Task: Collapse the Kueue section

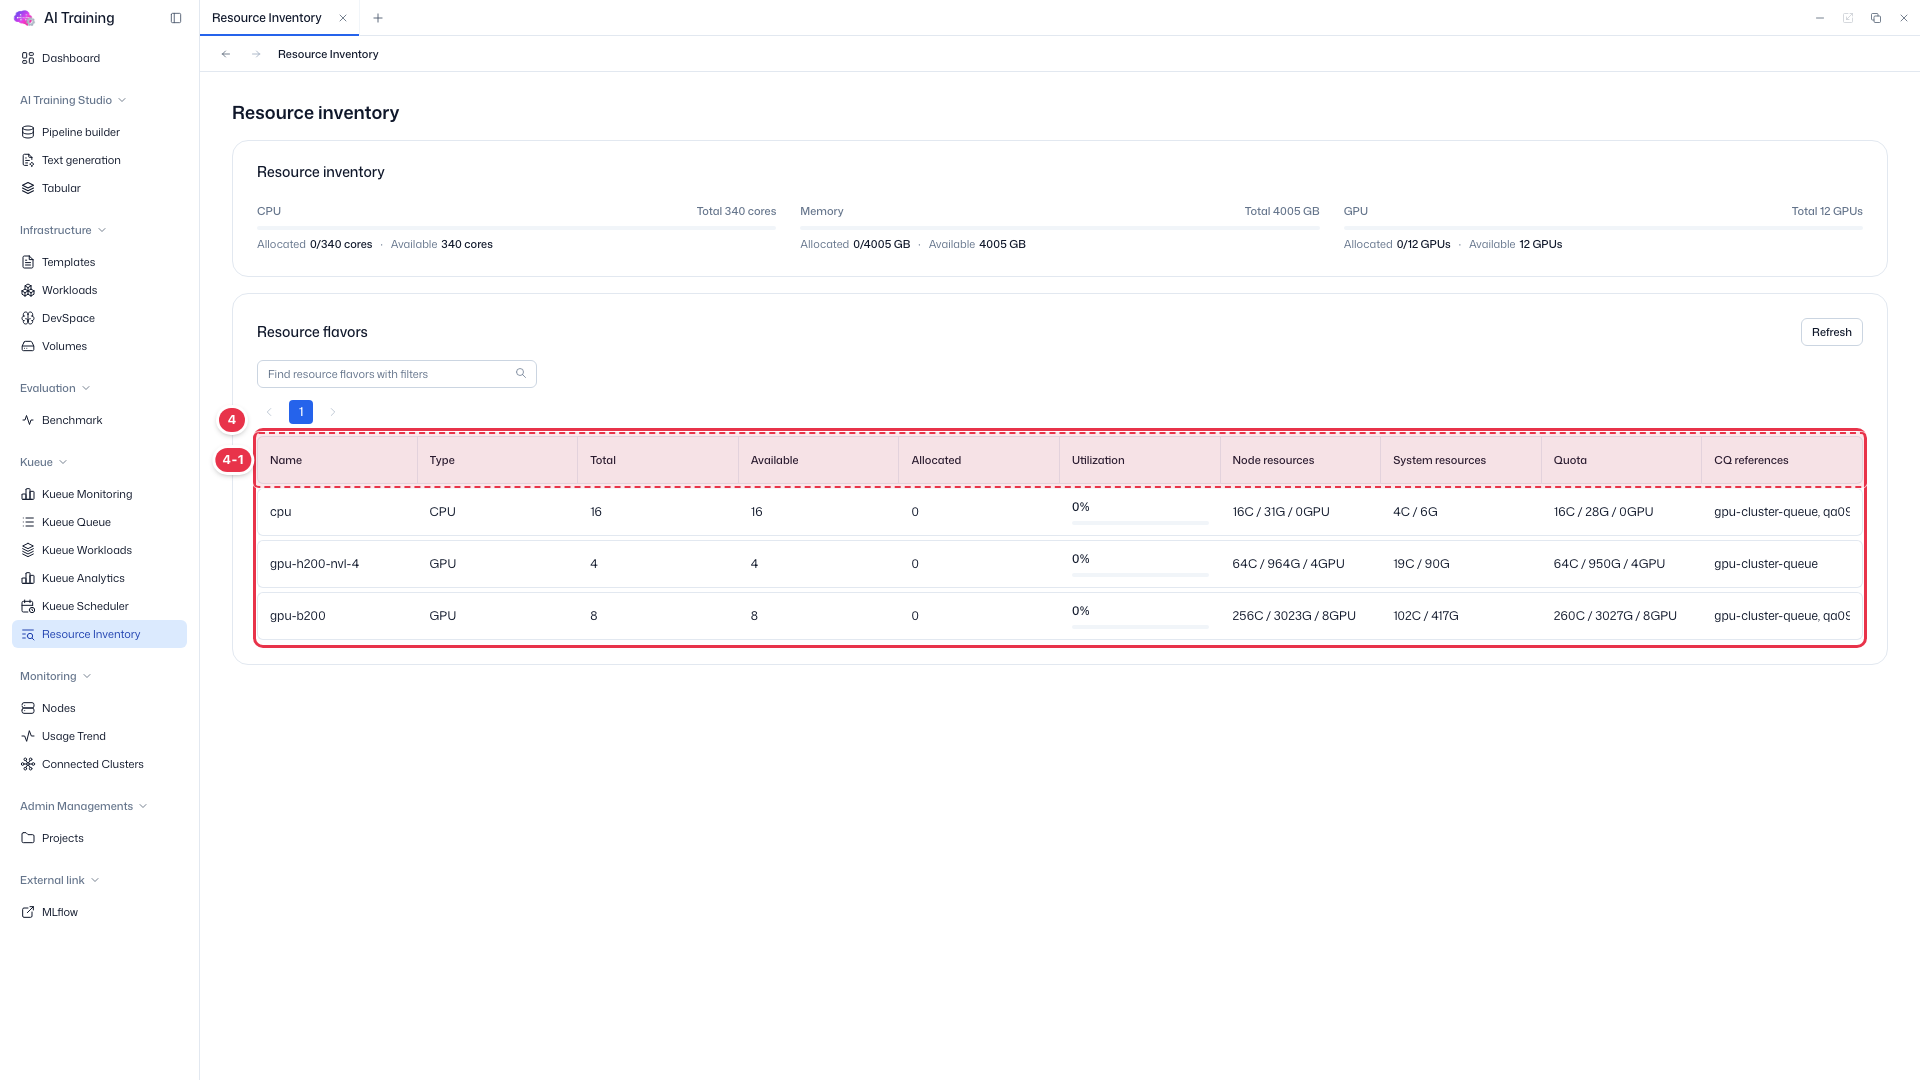Action: pos(44,462)
